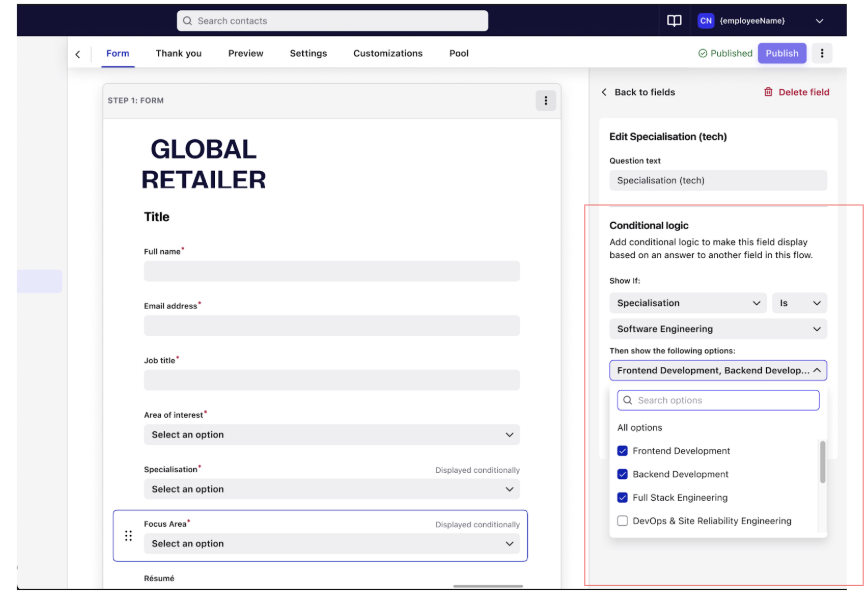Click the Email address input field
Image resolution: width=868 pixels, height=595 pixels.
click(332, 325)
